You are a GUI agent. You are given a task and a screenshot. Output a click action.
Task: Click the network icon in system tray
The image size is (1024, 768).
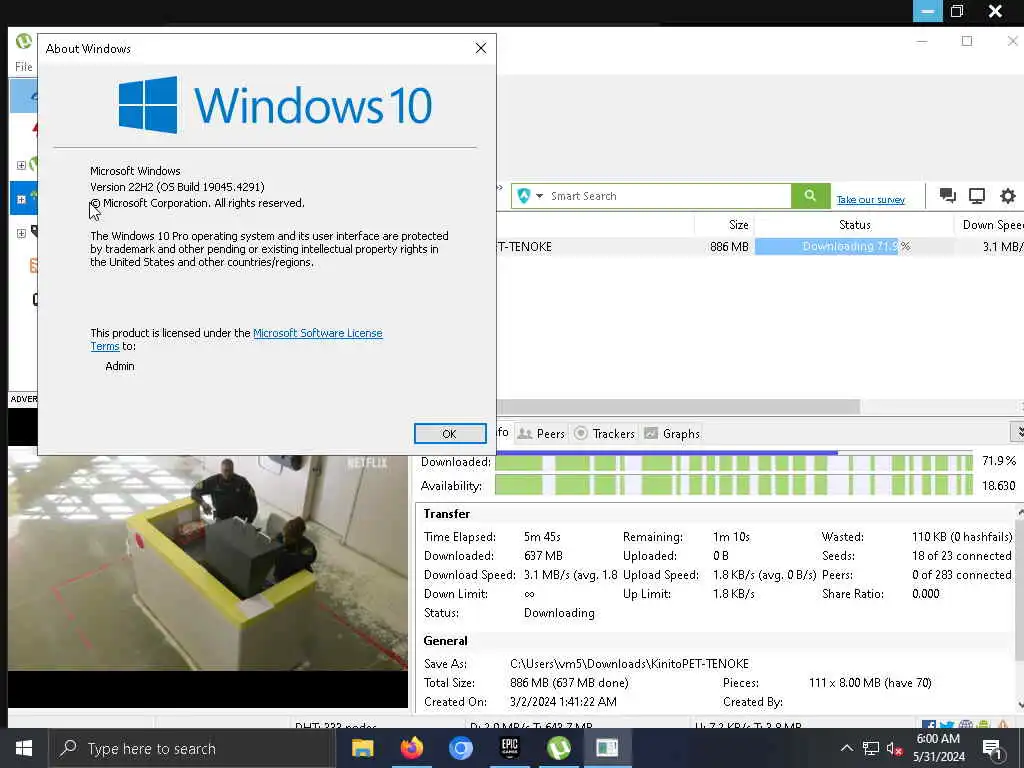(871, 748)
